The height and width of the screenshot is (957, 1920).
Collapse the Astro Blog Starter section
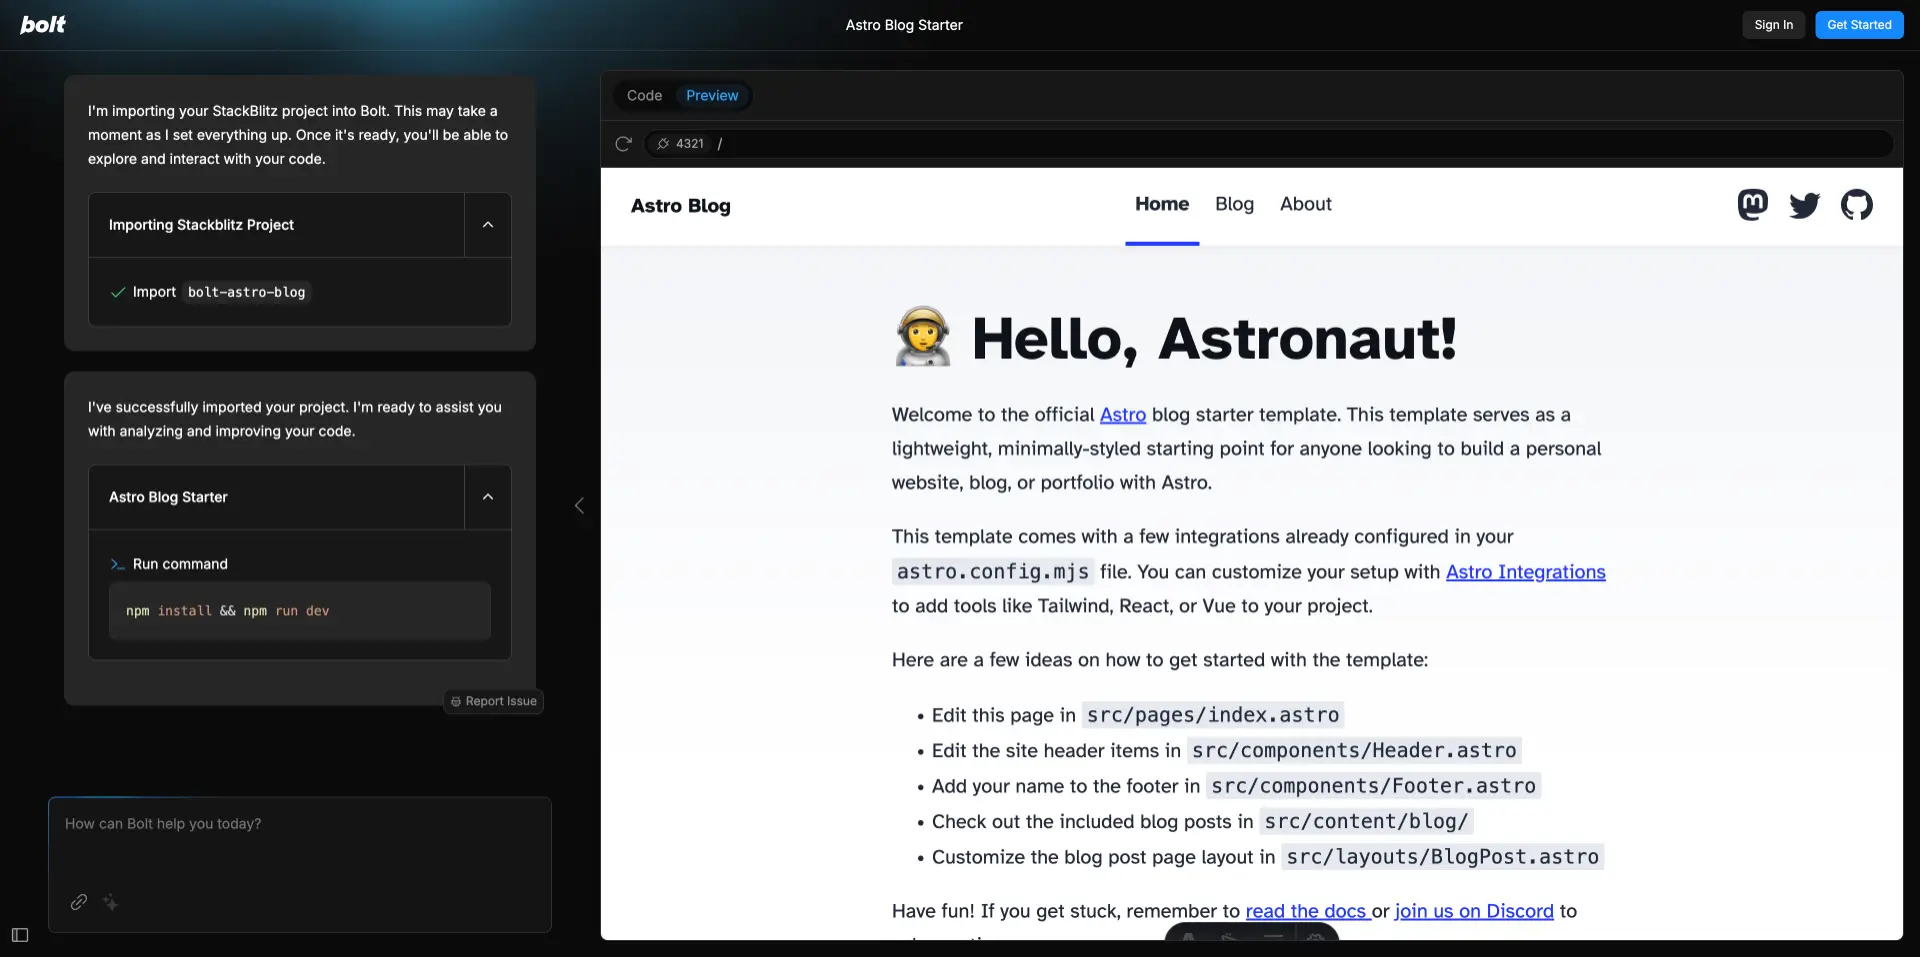(488, 497)
